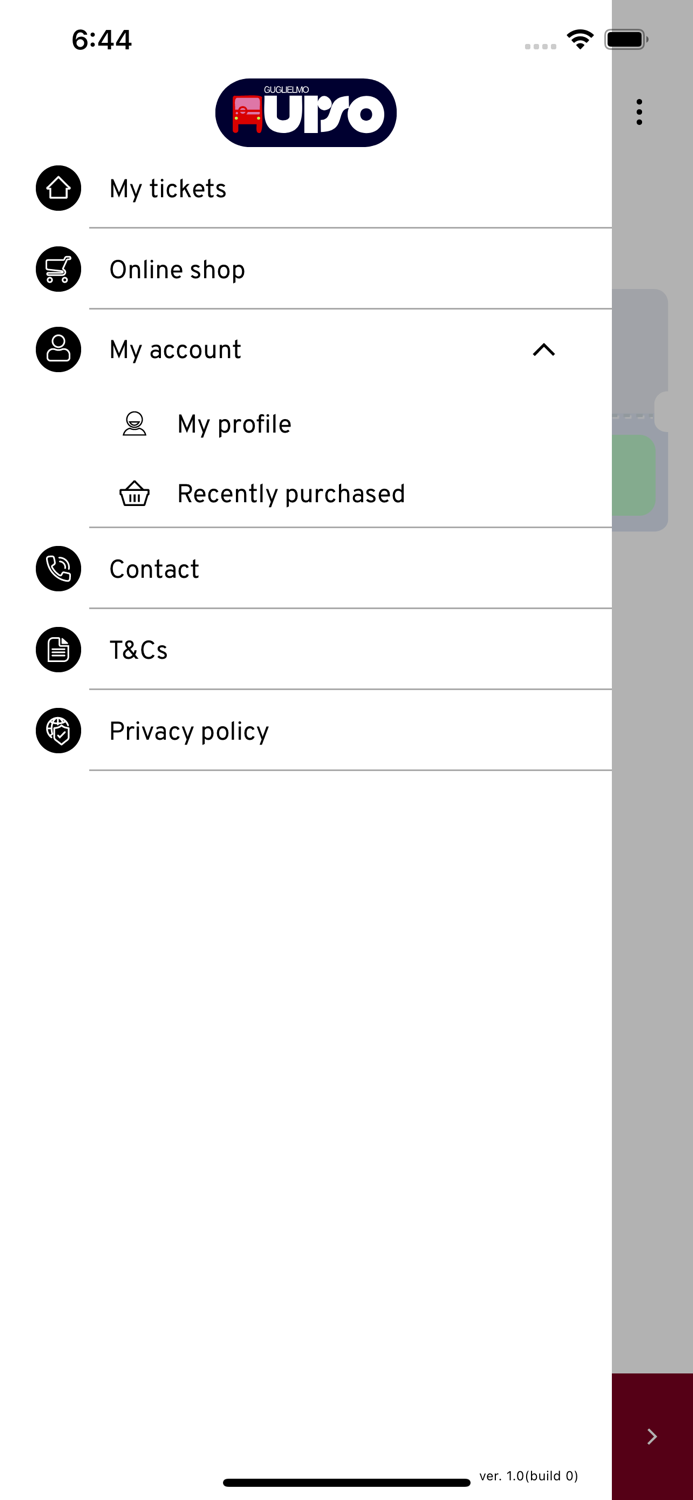Tap the phone icon for Contact
The image size is (693, 1500).
click(58, 569)
